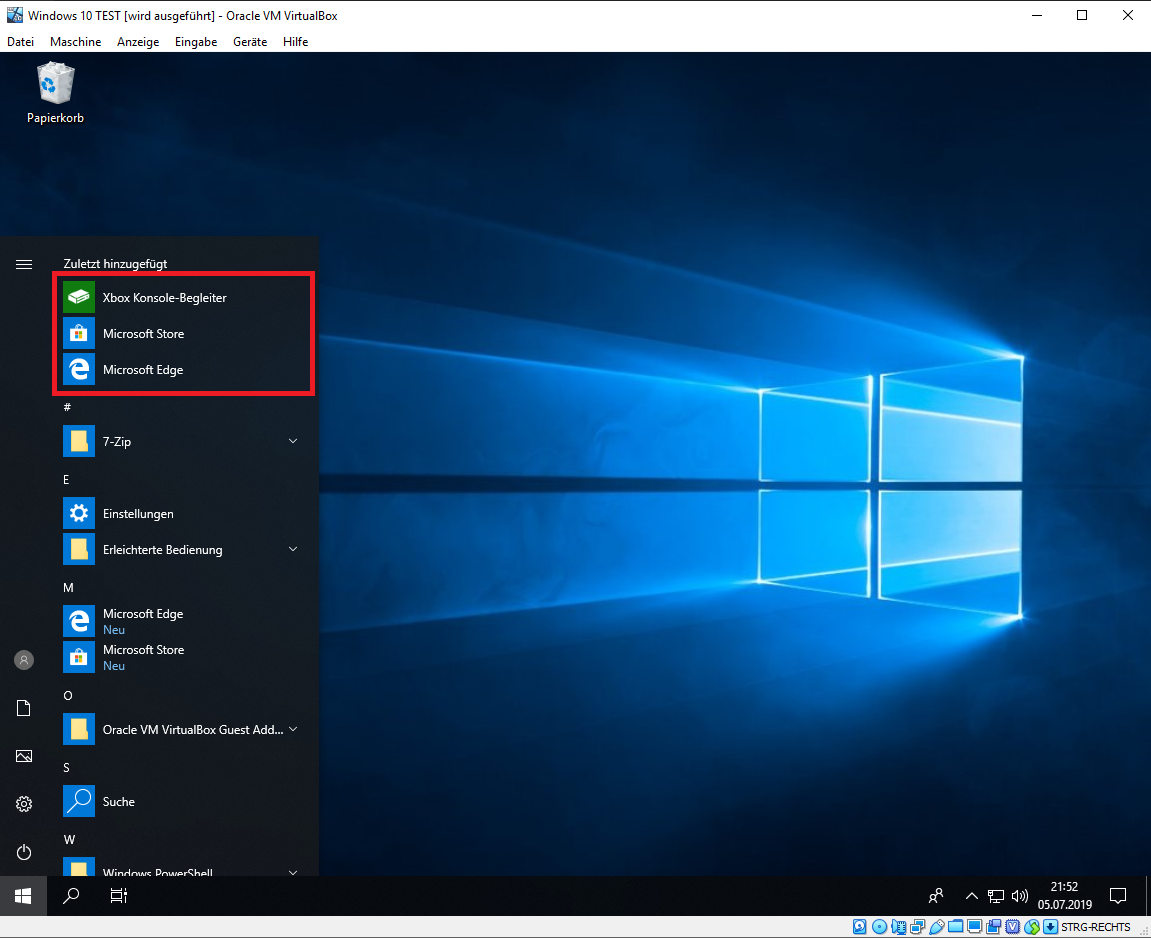Click the W section header letter

click(x=69, y=839)
